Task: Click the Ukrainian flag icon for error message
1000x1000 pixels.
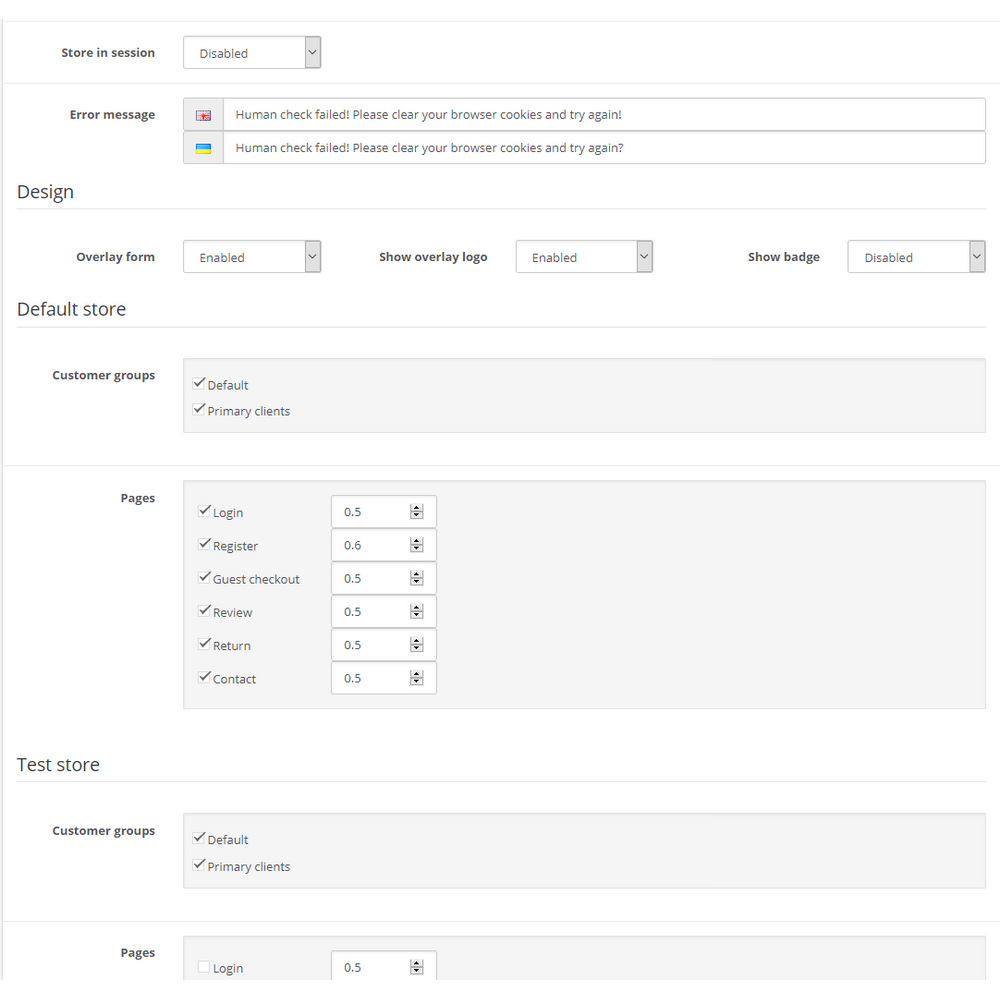Action: tap(203, 149)
